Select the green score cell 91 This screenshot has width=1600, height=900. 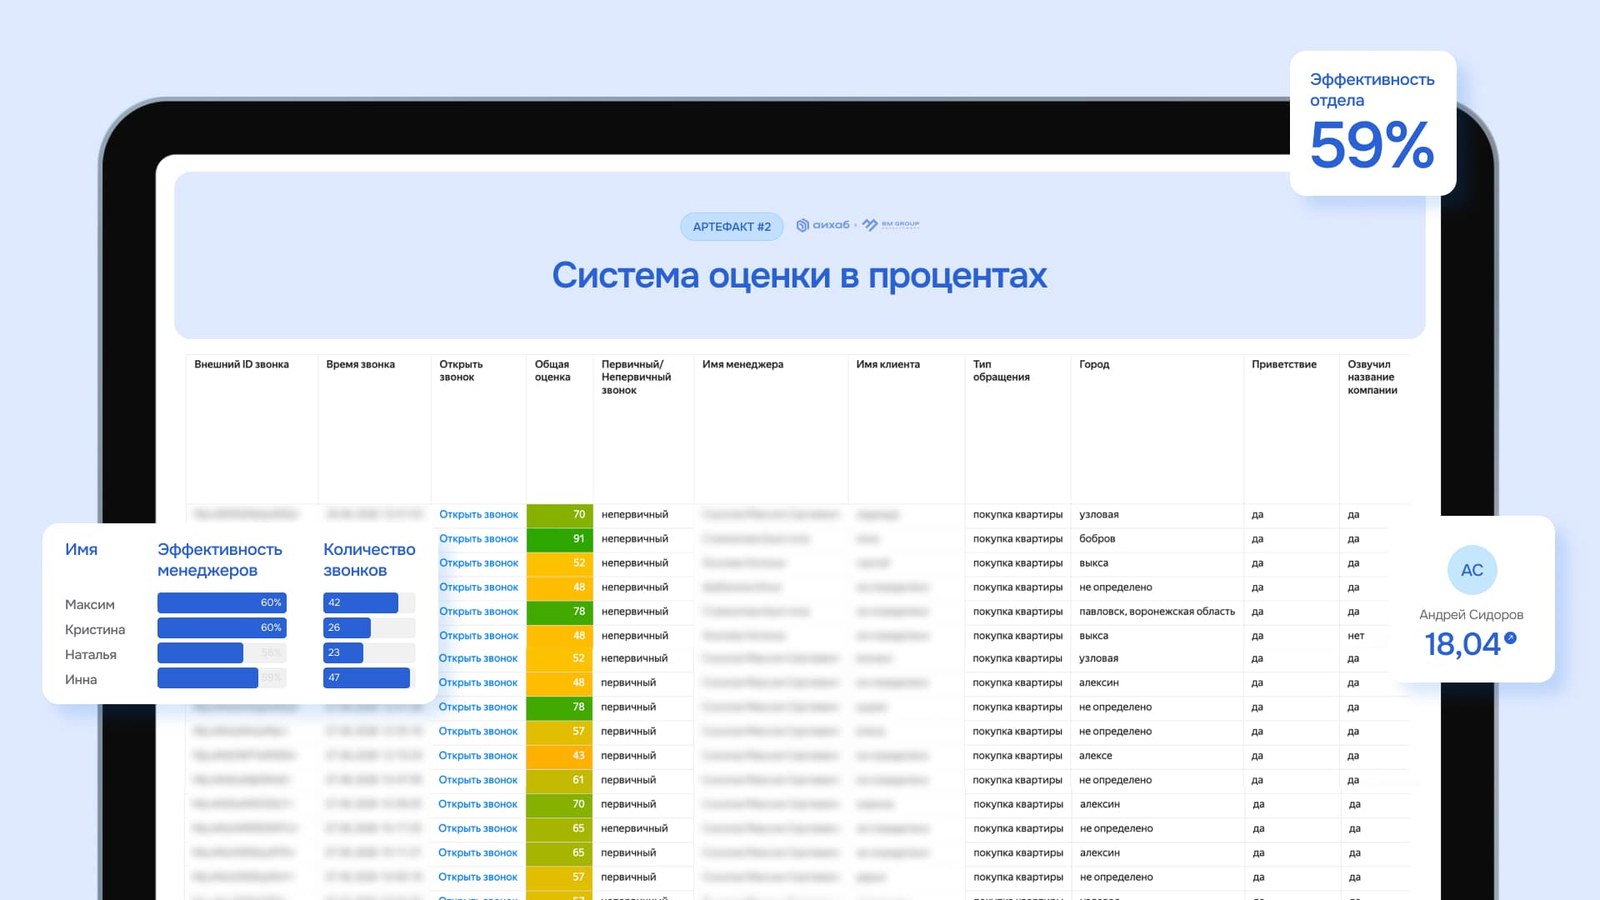point(560,539)
